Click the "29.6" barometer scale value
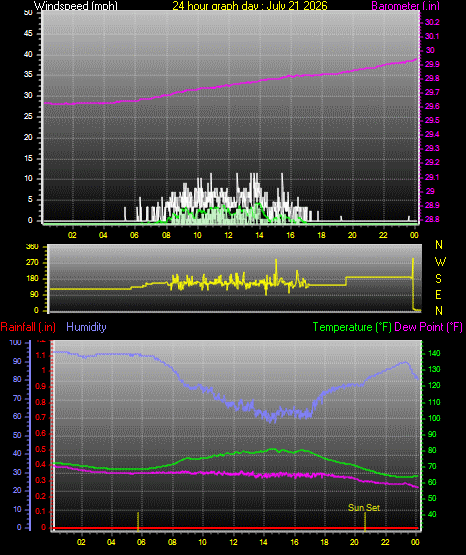This screenshot has height=555, width=466. (432, 106)
